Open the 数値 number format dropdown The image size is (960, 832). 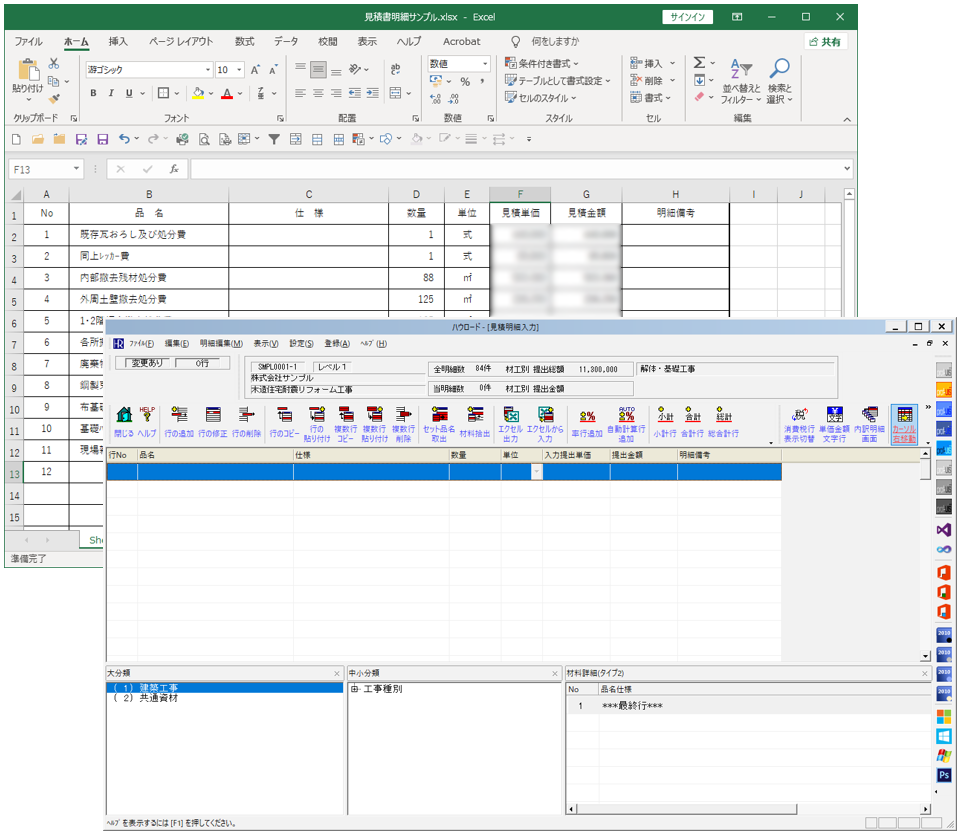(485, 63)
